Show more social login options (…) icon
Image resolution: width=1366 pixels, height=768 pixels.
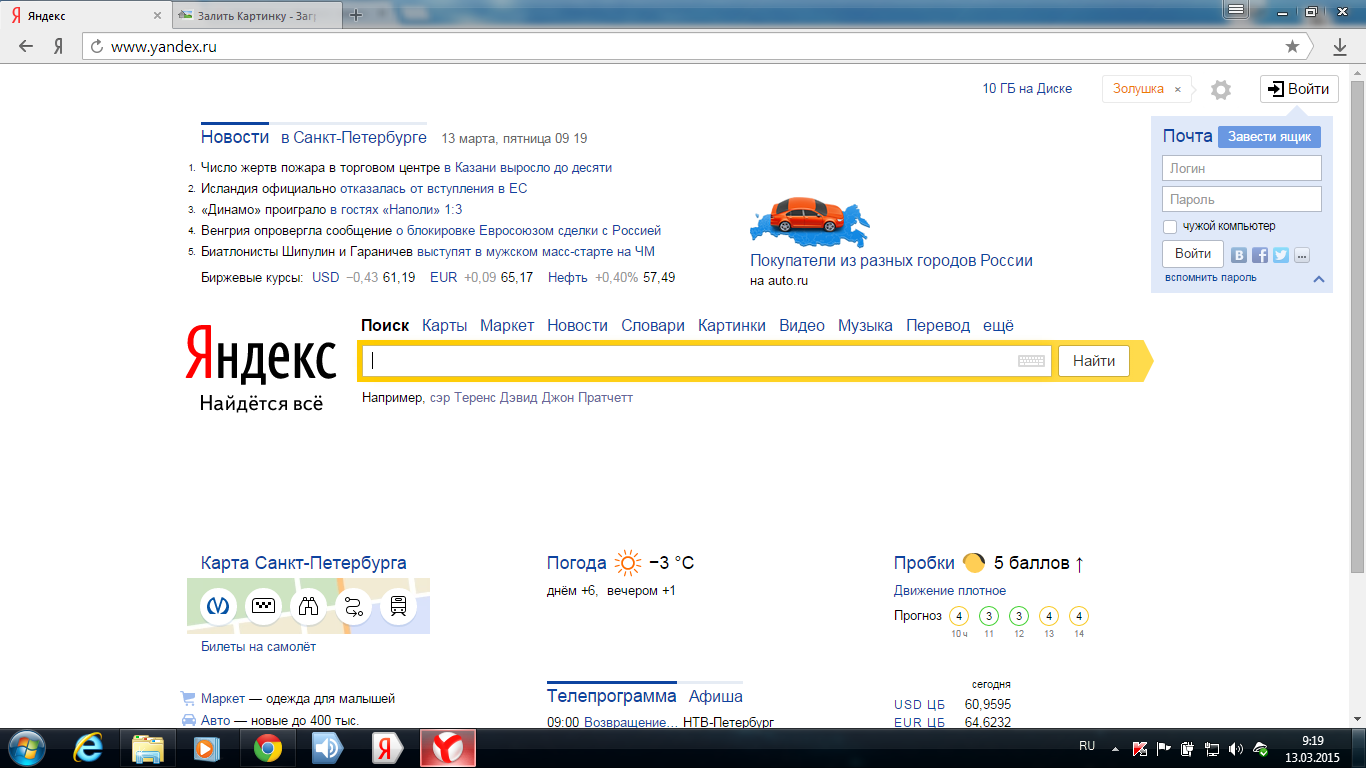tap(1302, 255)
